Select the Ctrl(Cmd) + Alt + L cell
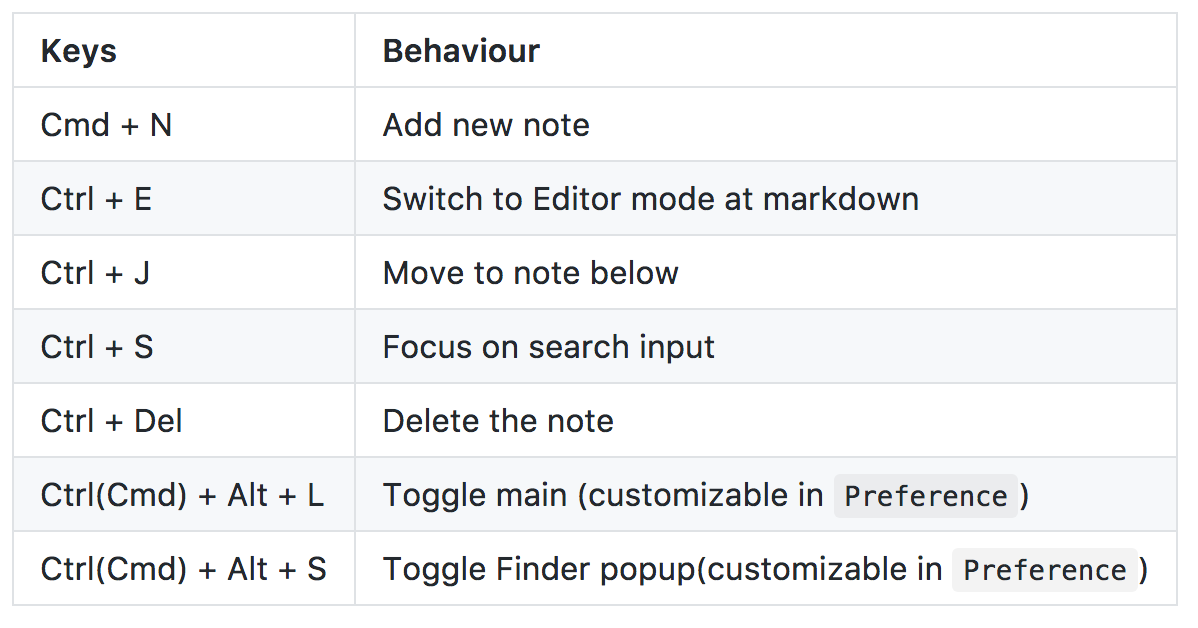This screenshot has height=628, width=1198. [182, 495]
